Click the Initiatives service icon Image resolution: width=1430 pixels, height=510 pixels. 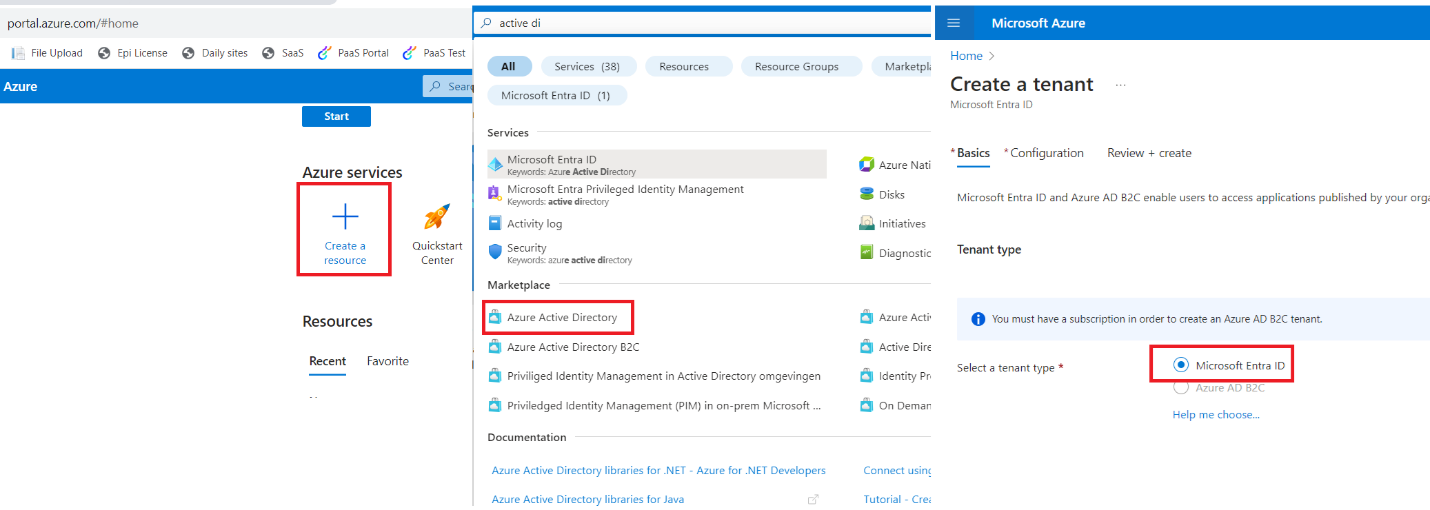[x=867, y=224]
